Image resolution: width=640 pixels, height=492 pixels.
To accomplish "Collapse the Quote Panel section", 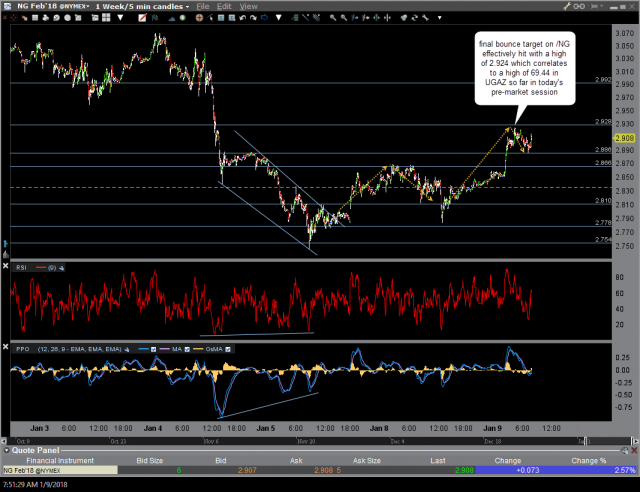I will (6, 449).
